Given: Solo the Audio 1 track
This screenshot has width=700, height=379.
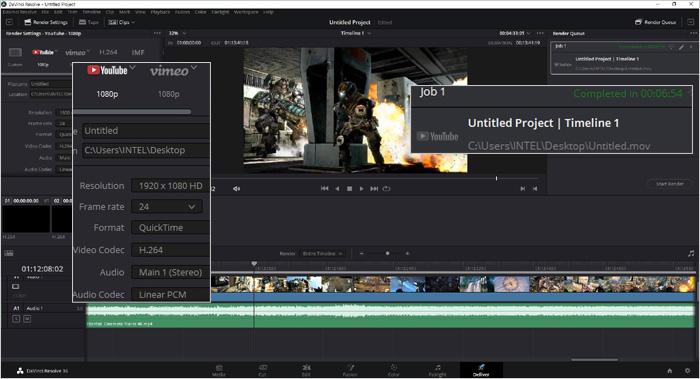Looking at the screenshot, I should [x=16, y=319].
